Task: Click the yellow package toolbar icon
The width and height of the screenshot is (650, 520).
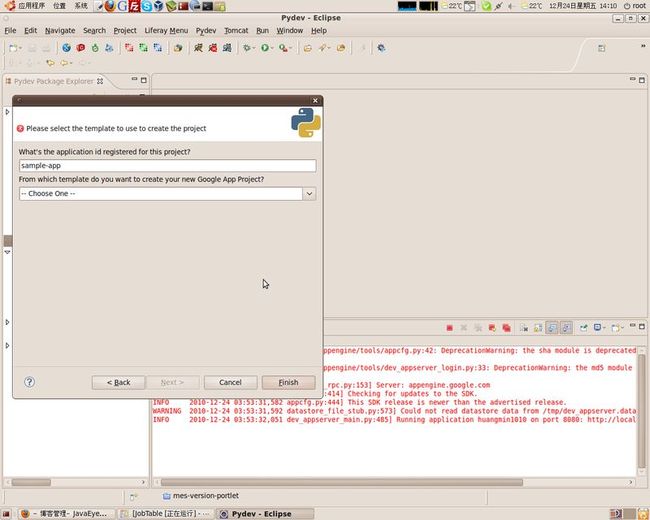Action: pos(178,48)
